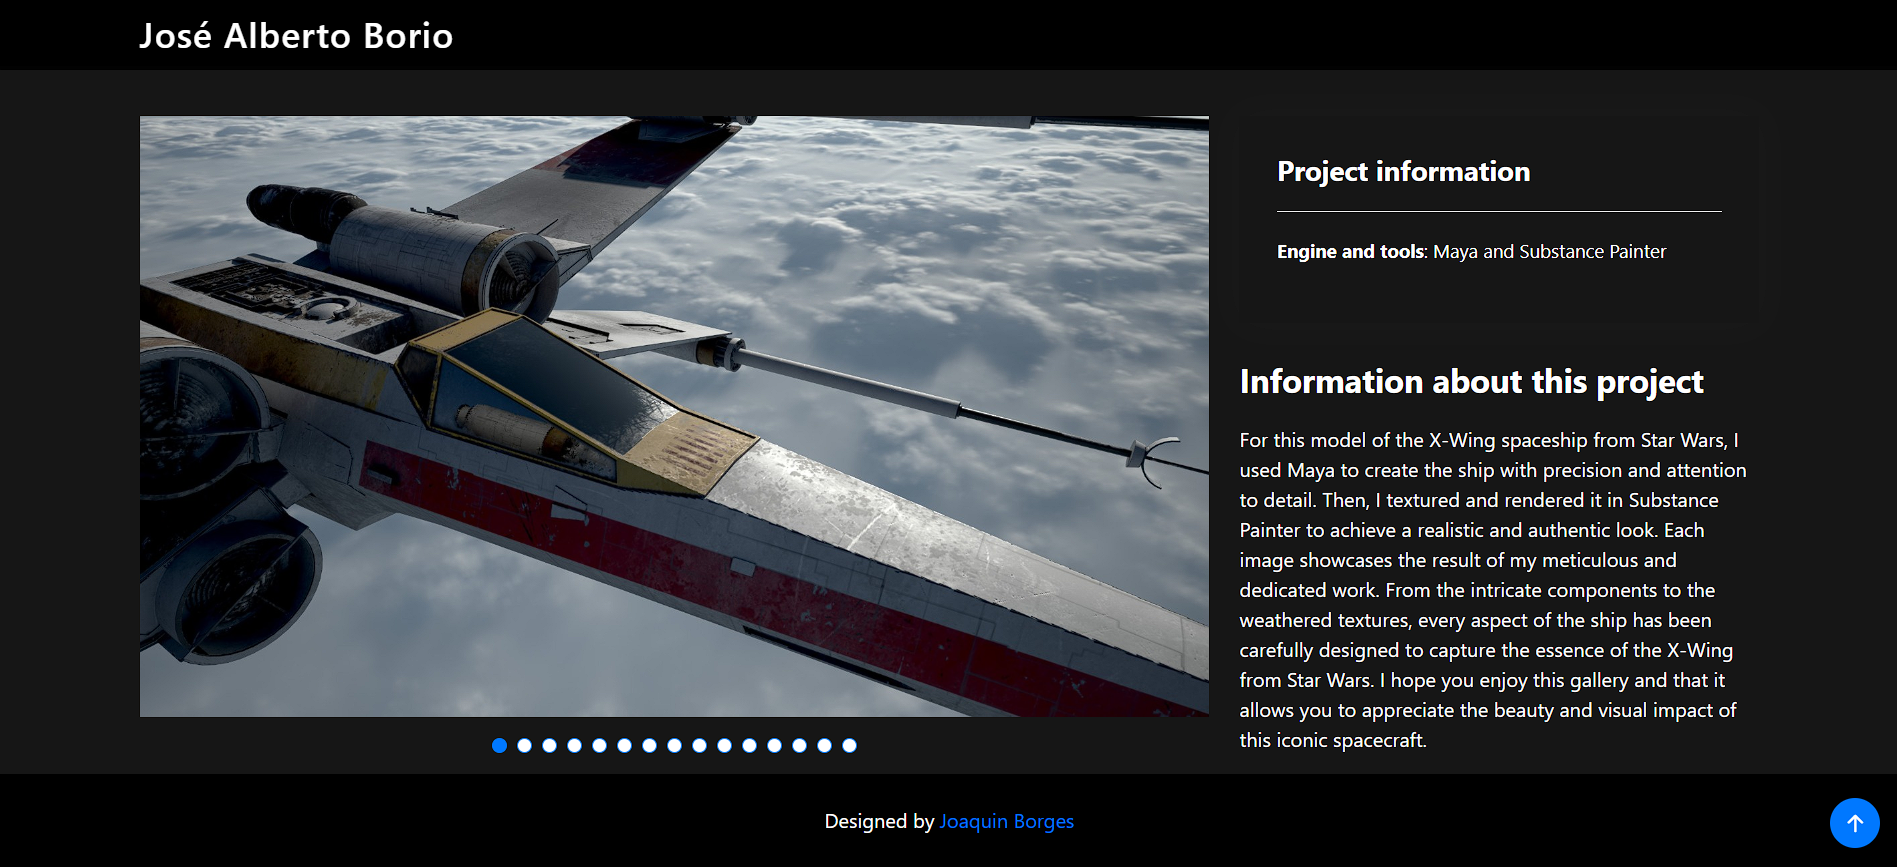Follow the Joaquin Borges designer link
The width and height of the screenshot is (1897, 867).
1006,821
